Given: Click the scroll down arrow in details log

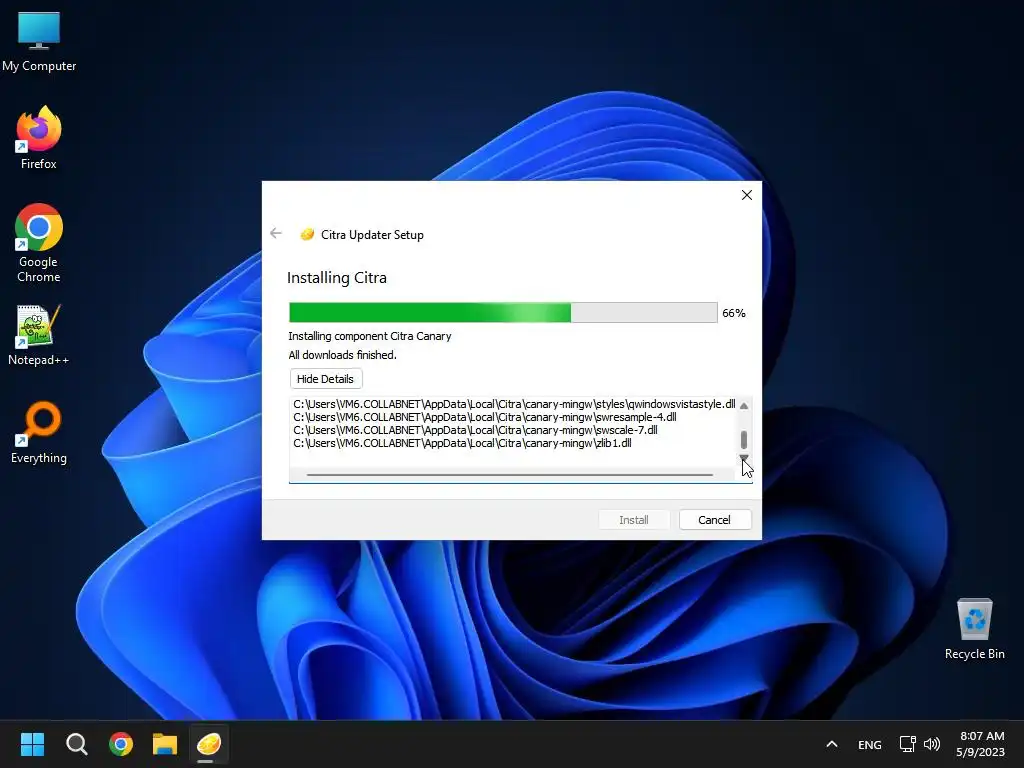Looking at the screenshot, I should pyautogui.click(x=744, y=458).
